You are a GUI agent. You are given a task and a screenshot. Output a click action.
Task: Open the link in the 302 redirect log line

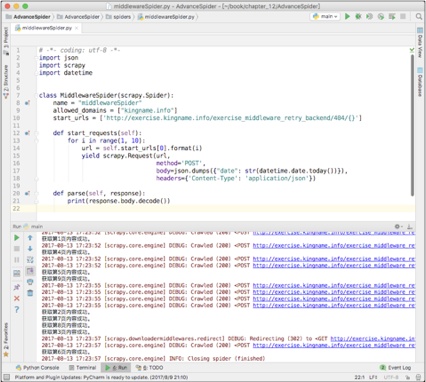373,339
